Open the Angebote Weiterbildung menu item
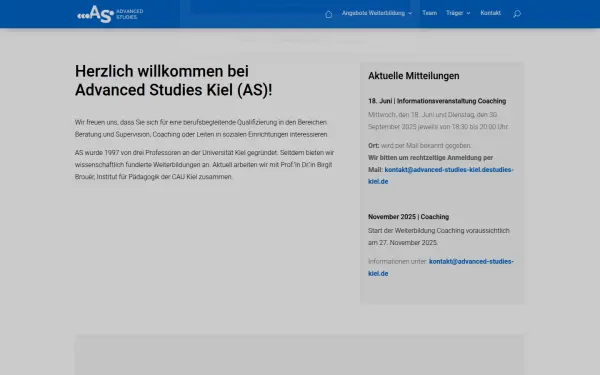Viewport: 600px width, 375px height. coord(373,13)
